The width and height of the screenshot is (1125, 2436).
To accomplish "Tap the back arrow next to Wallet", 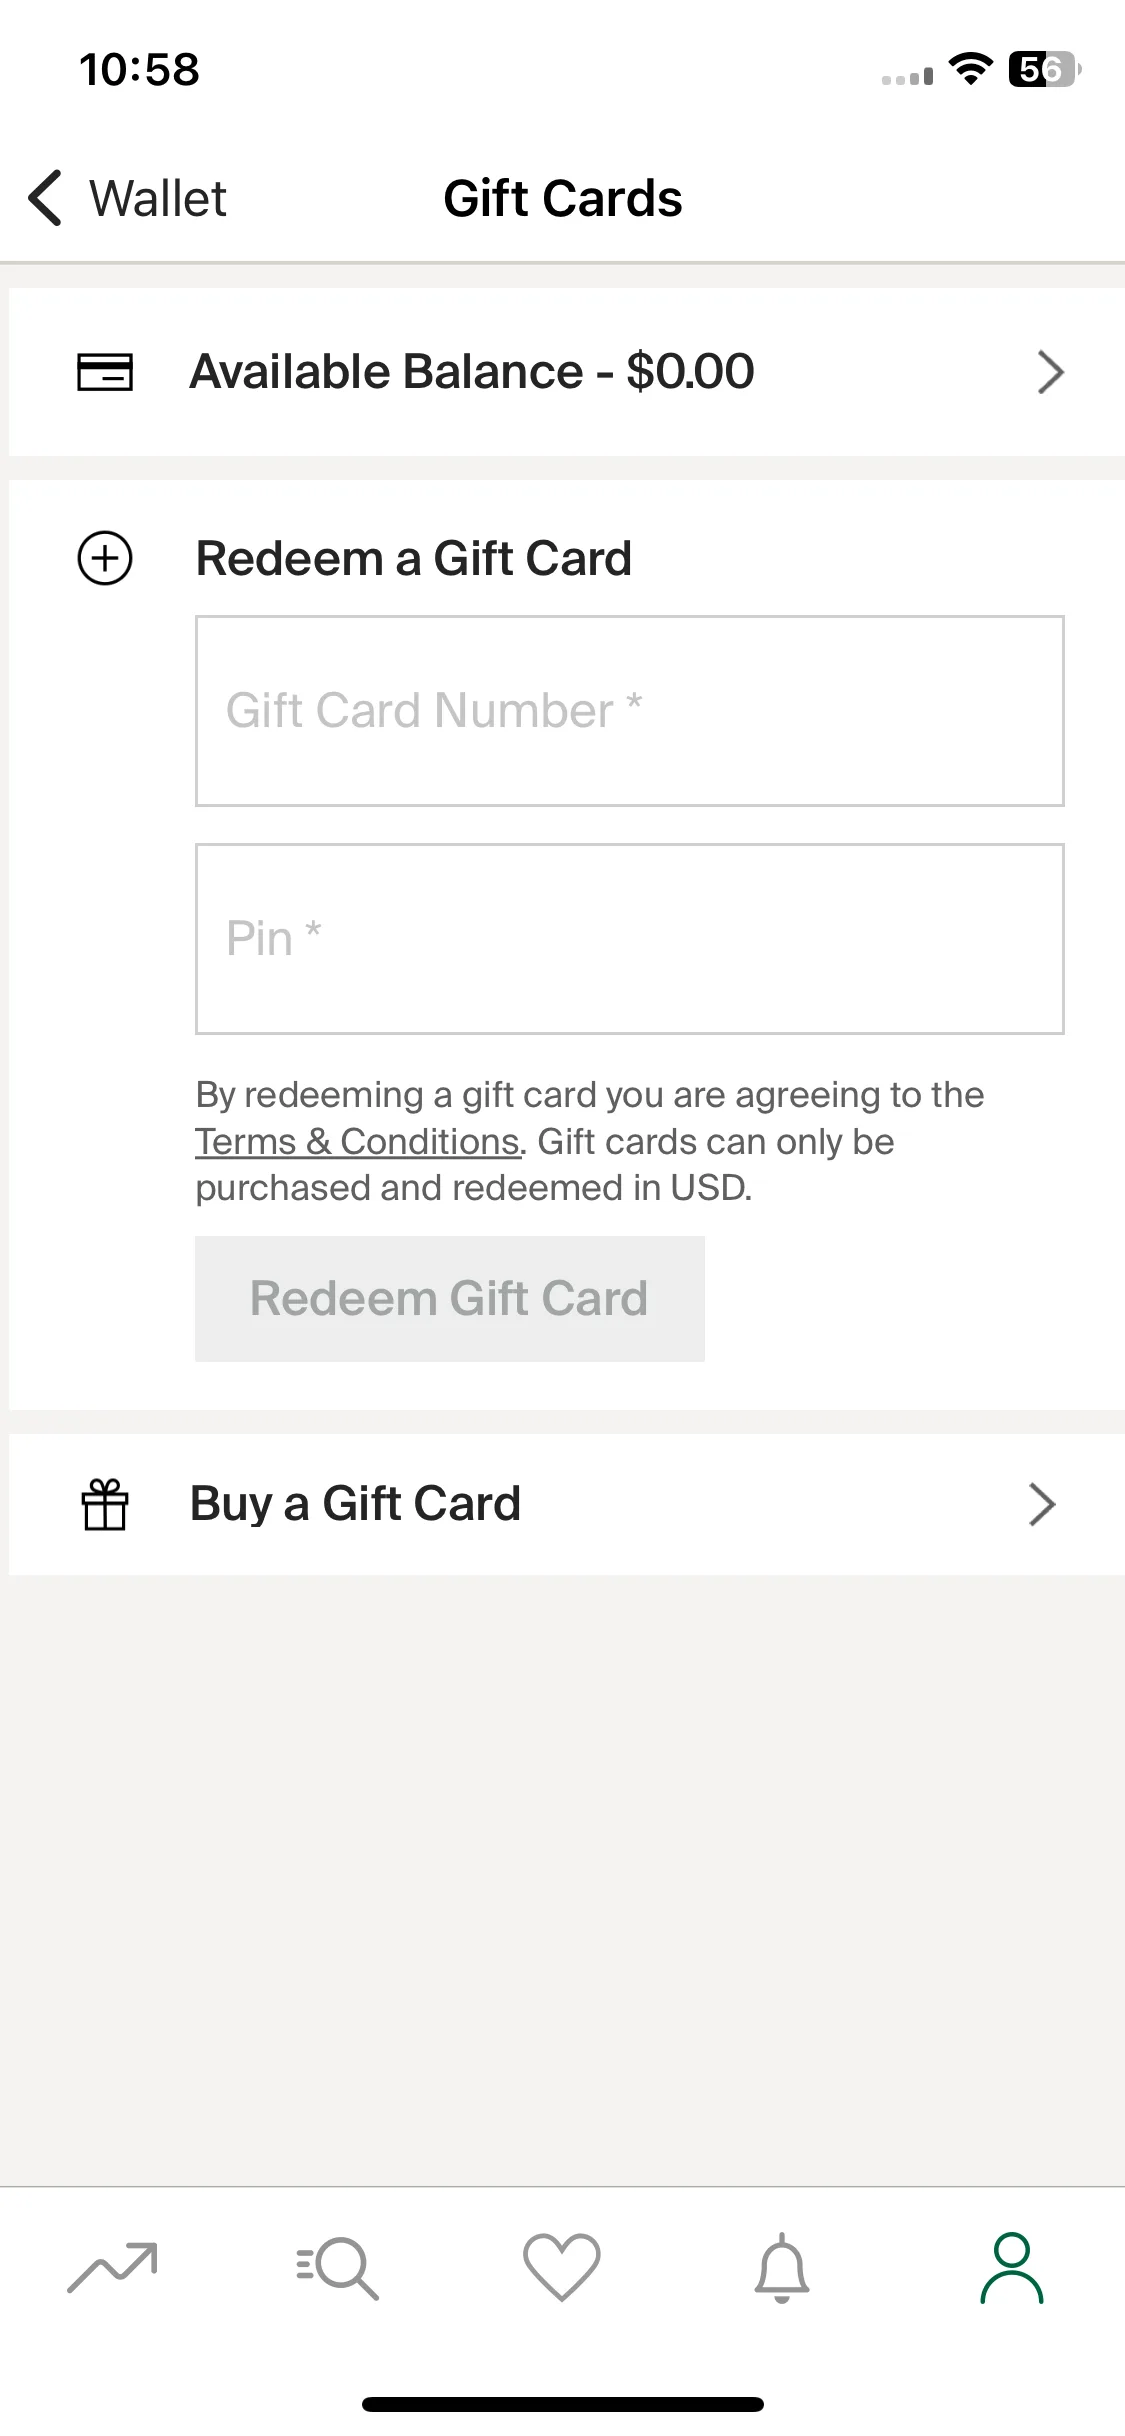I will (46, 198).
